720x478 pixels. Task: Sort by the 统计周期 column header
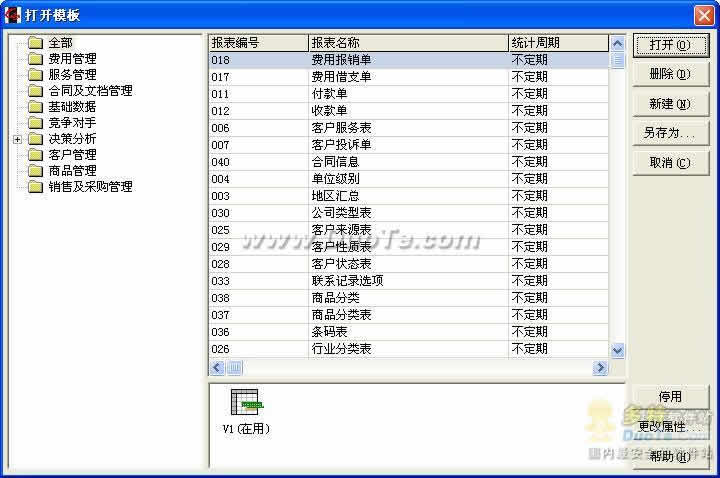558,43
